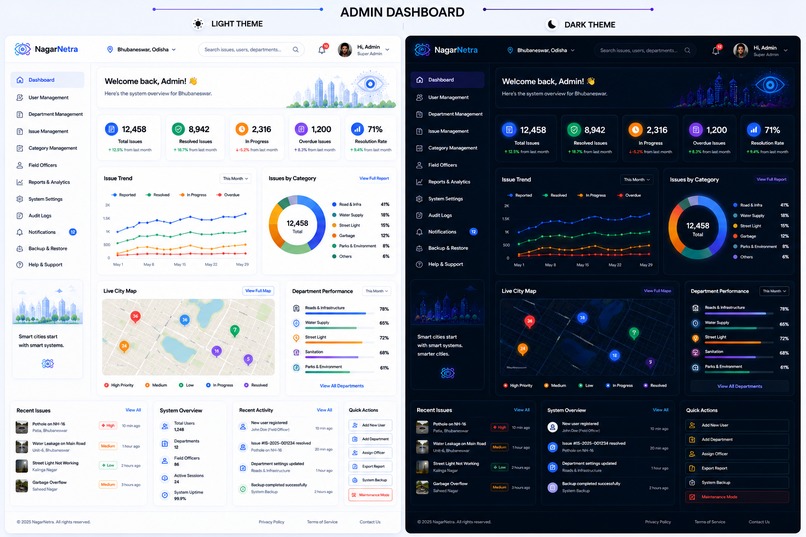Click System Backup quick action in dark theme
The height and width of the screenshot is (537, 806).
tap(737, 483)
